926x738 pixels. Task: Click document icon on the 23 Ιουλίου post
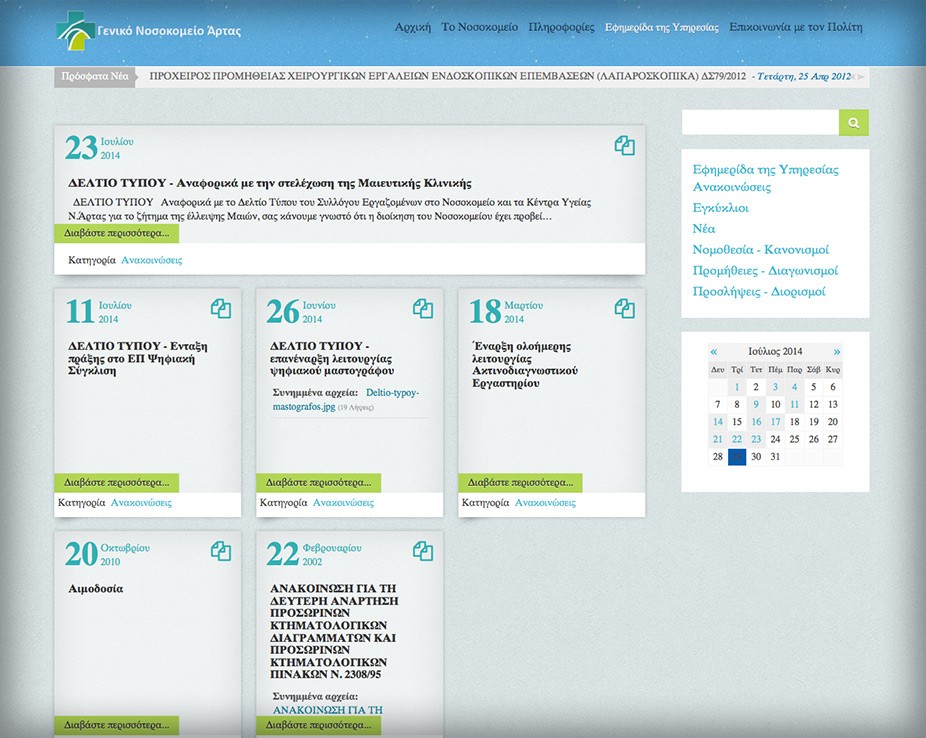click(x=624, y=145)
